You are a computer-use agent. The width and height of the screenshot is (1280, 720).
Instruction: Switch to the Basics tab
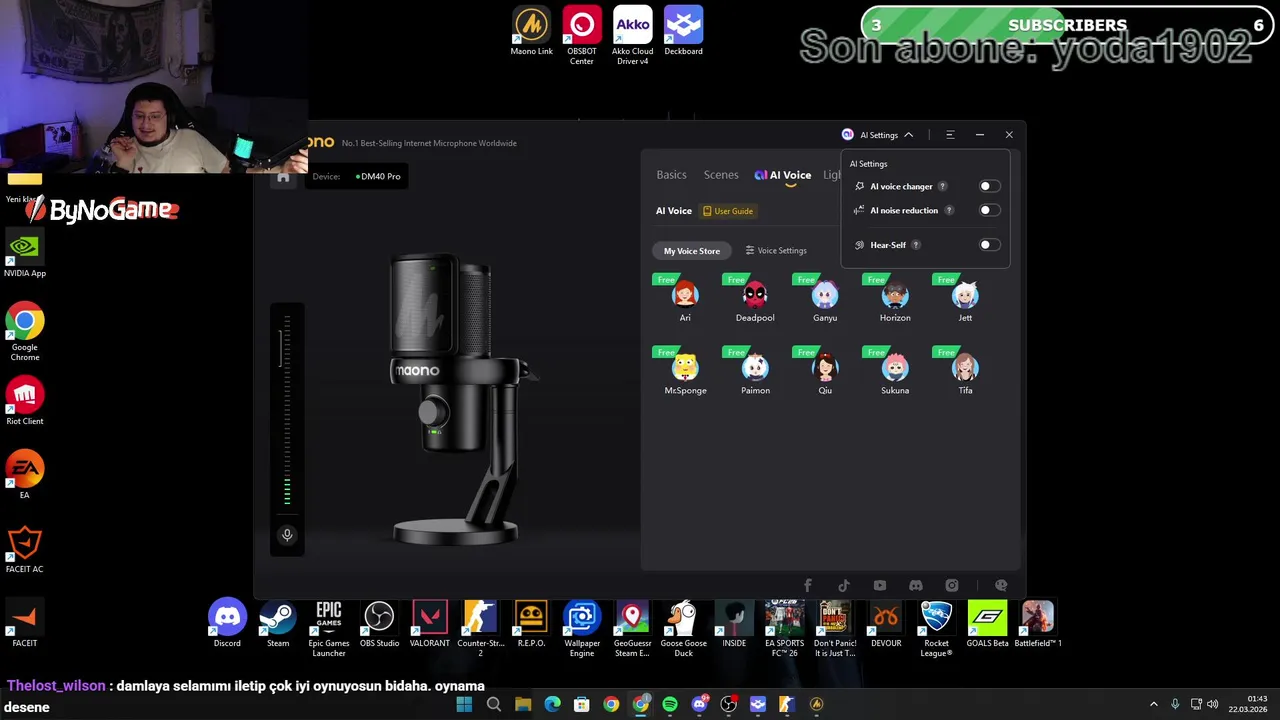(671, 175)
